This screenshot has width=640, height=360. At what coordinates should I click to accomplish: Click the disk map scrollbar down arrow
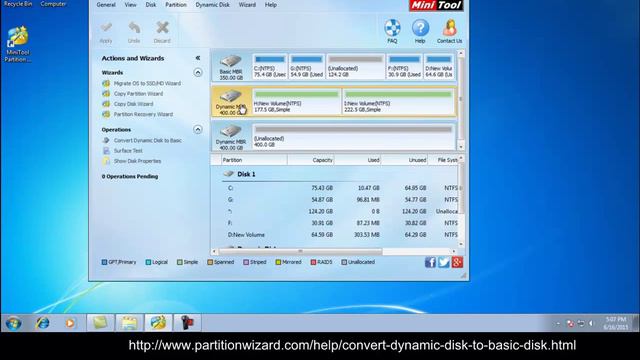[461, 147]
